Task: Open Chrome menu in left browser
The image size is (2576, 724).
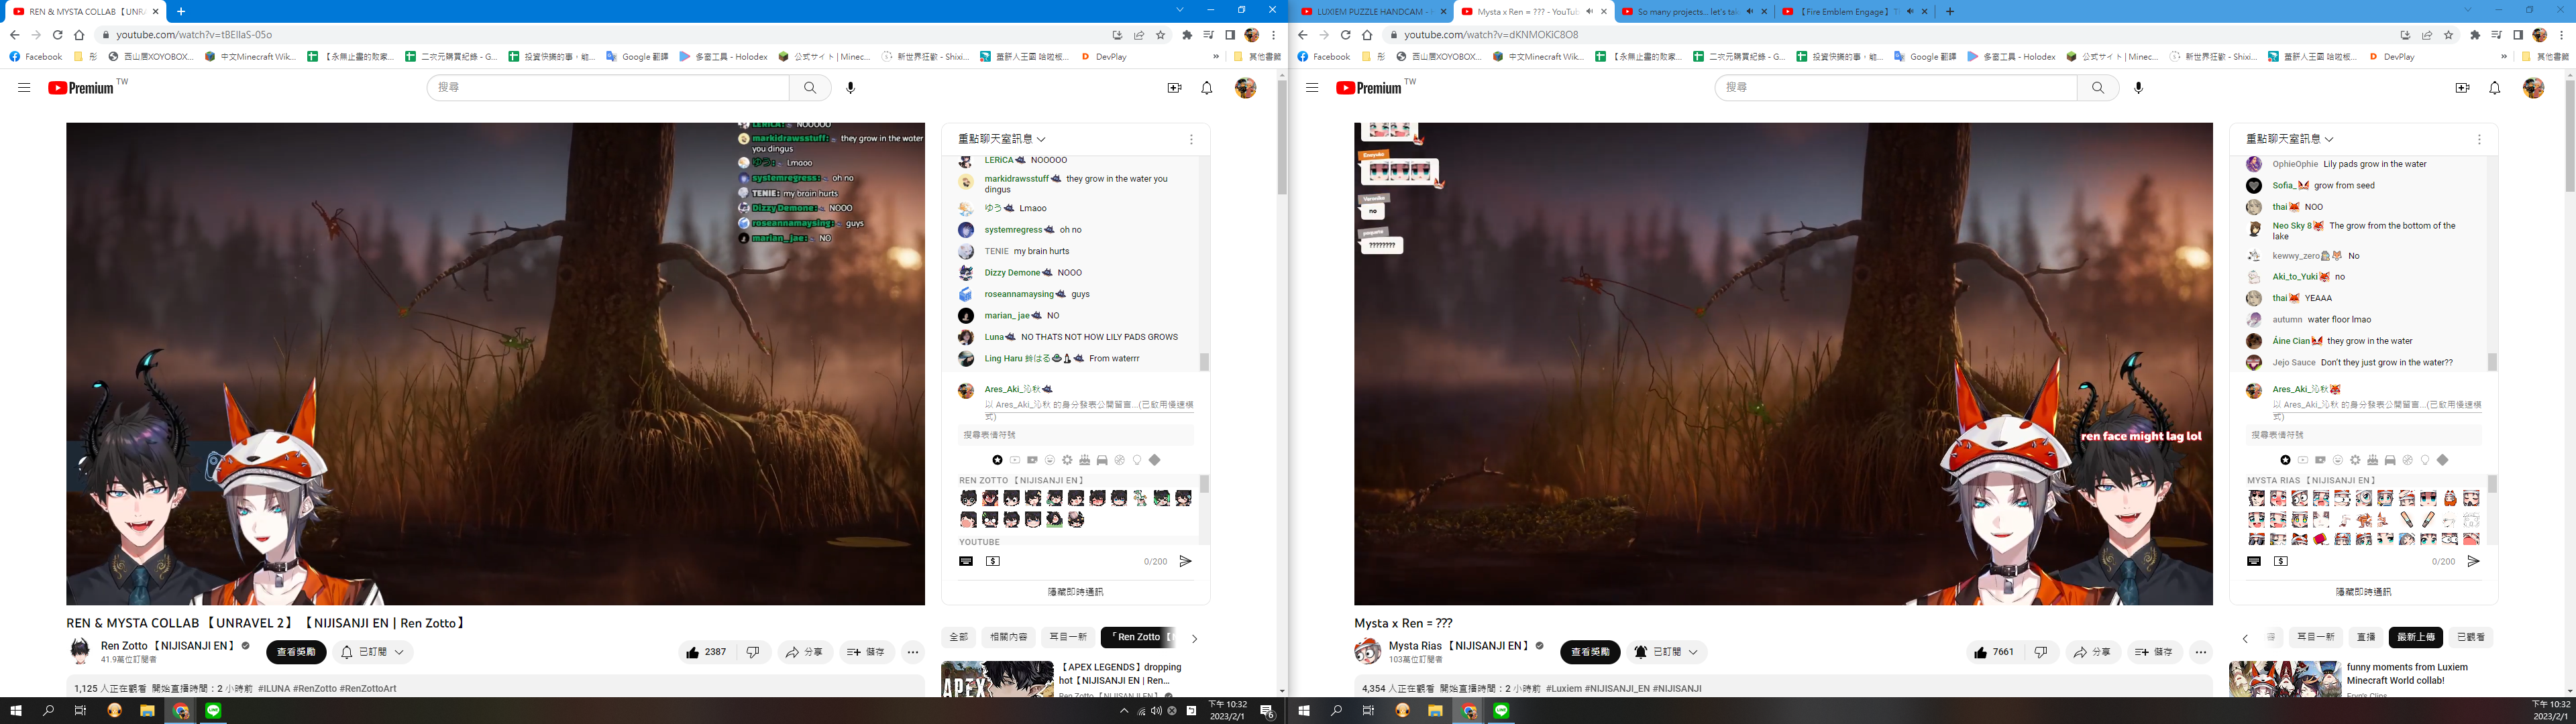Action: 1273,35
